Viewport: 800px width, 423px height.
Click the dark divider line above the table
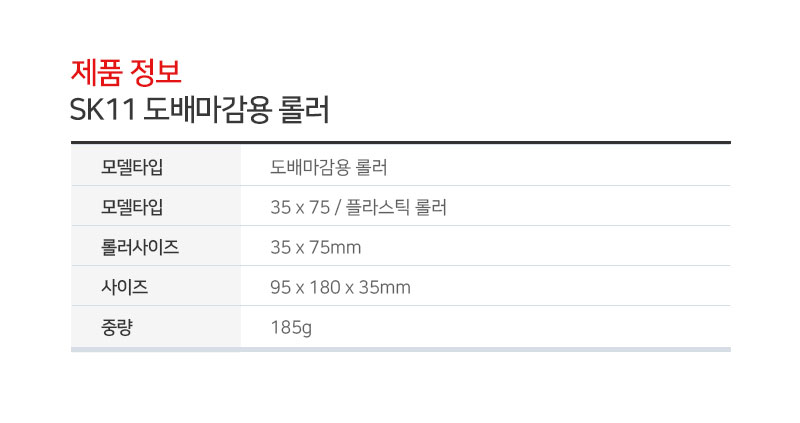pyautogui.click(x=401, y=142)
